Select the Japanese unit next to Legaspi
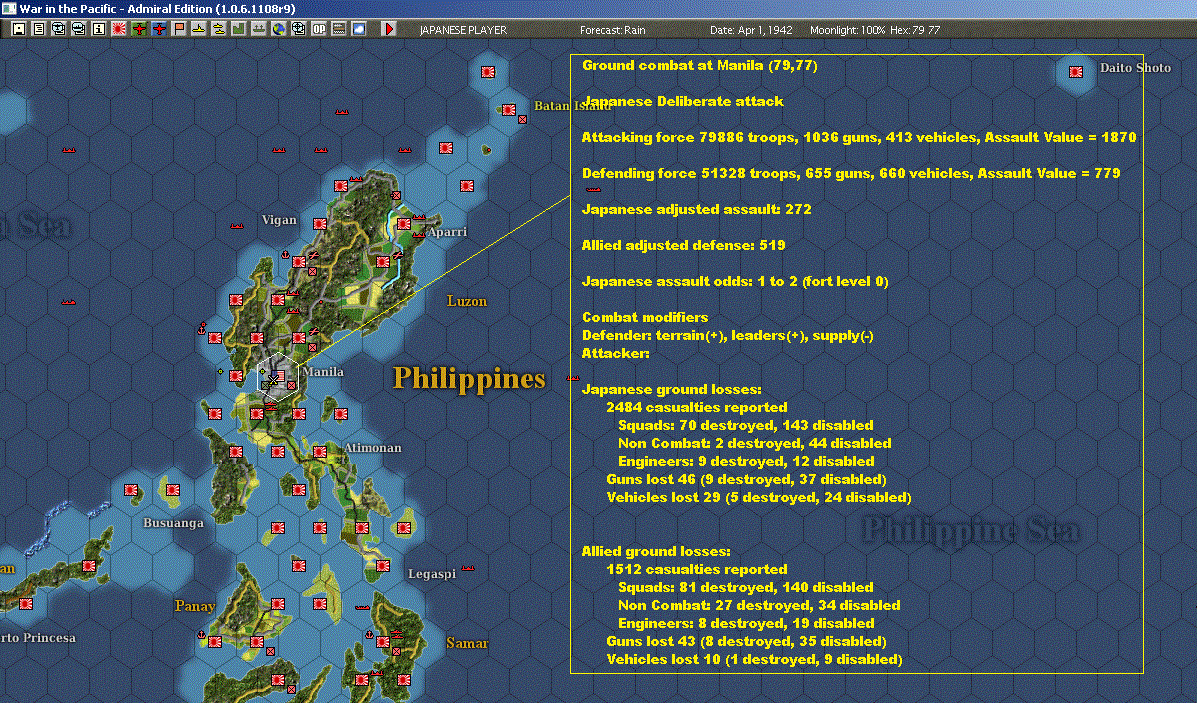 [x=383, y=566]
